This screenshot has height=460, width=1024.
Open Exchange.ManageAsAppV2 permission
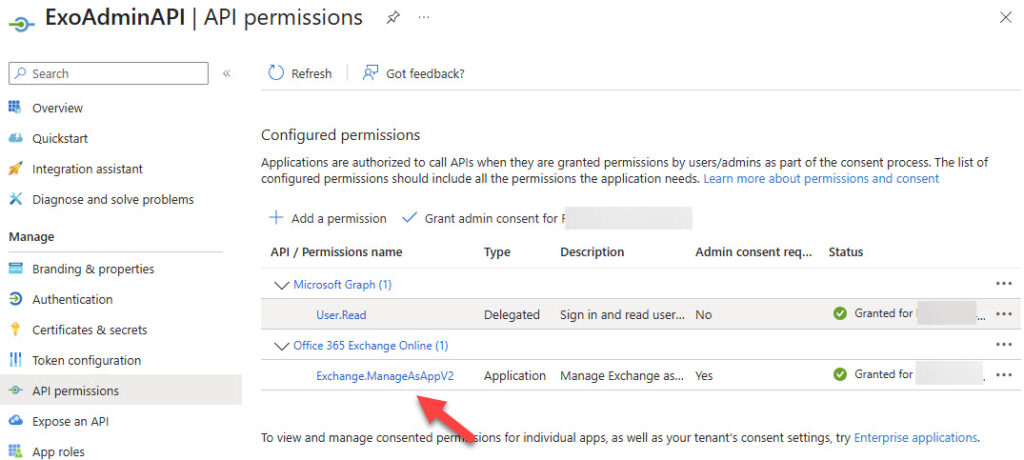click(x=385, y=376)
